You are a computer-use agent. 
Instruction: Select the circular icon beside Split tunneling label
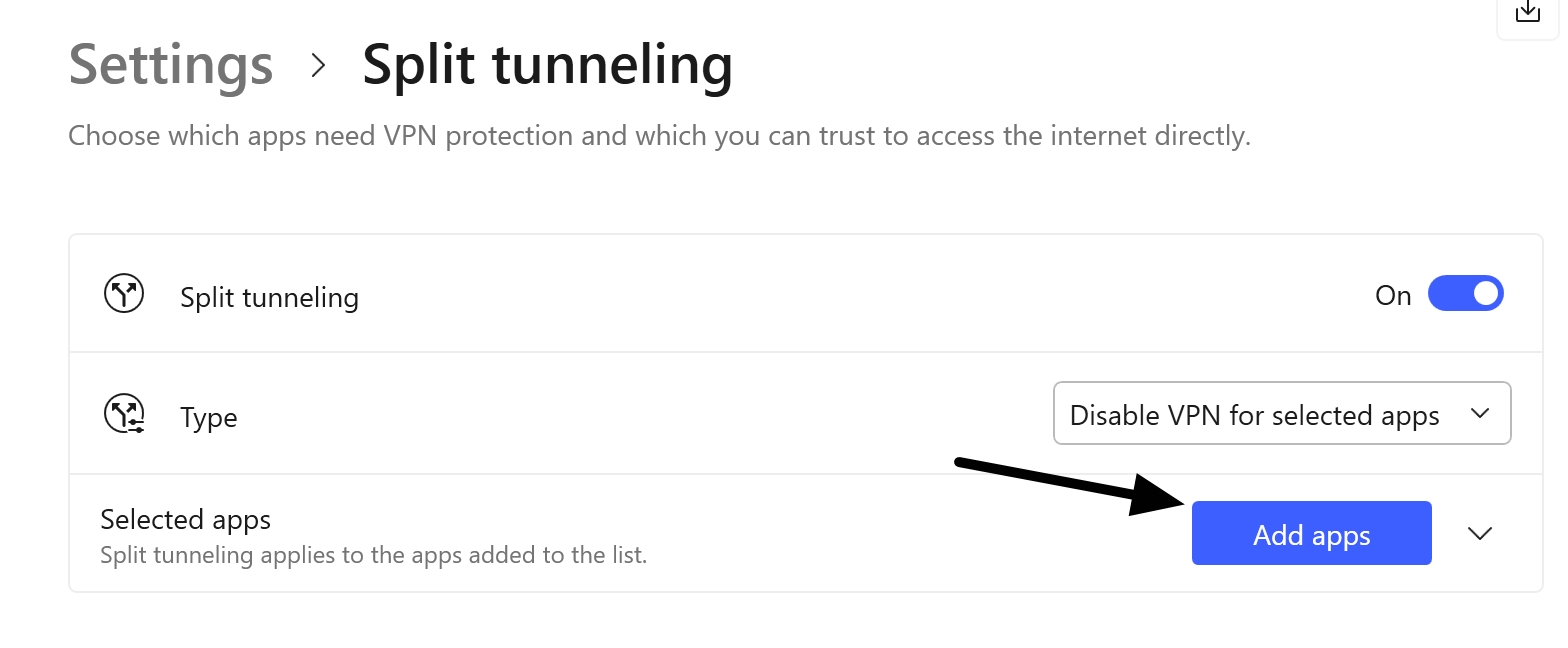124,293
